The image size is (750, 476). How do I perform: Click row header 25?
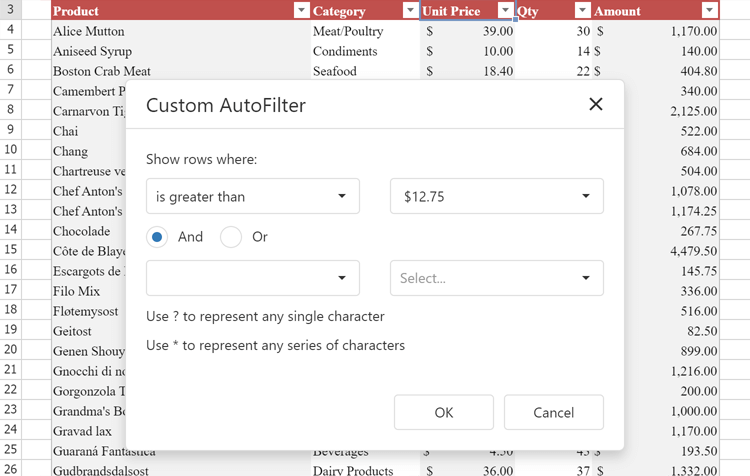click(11, 451)
